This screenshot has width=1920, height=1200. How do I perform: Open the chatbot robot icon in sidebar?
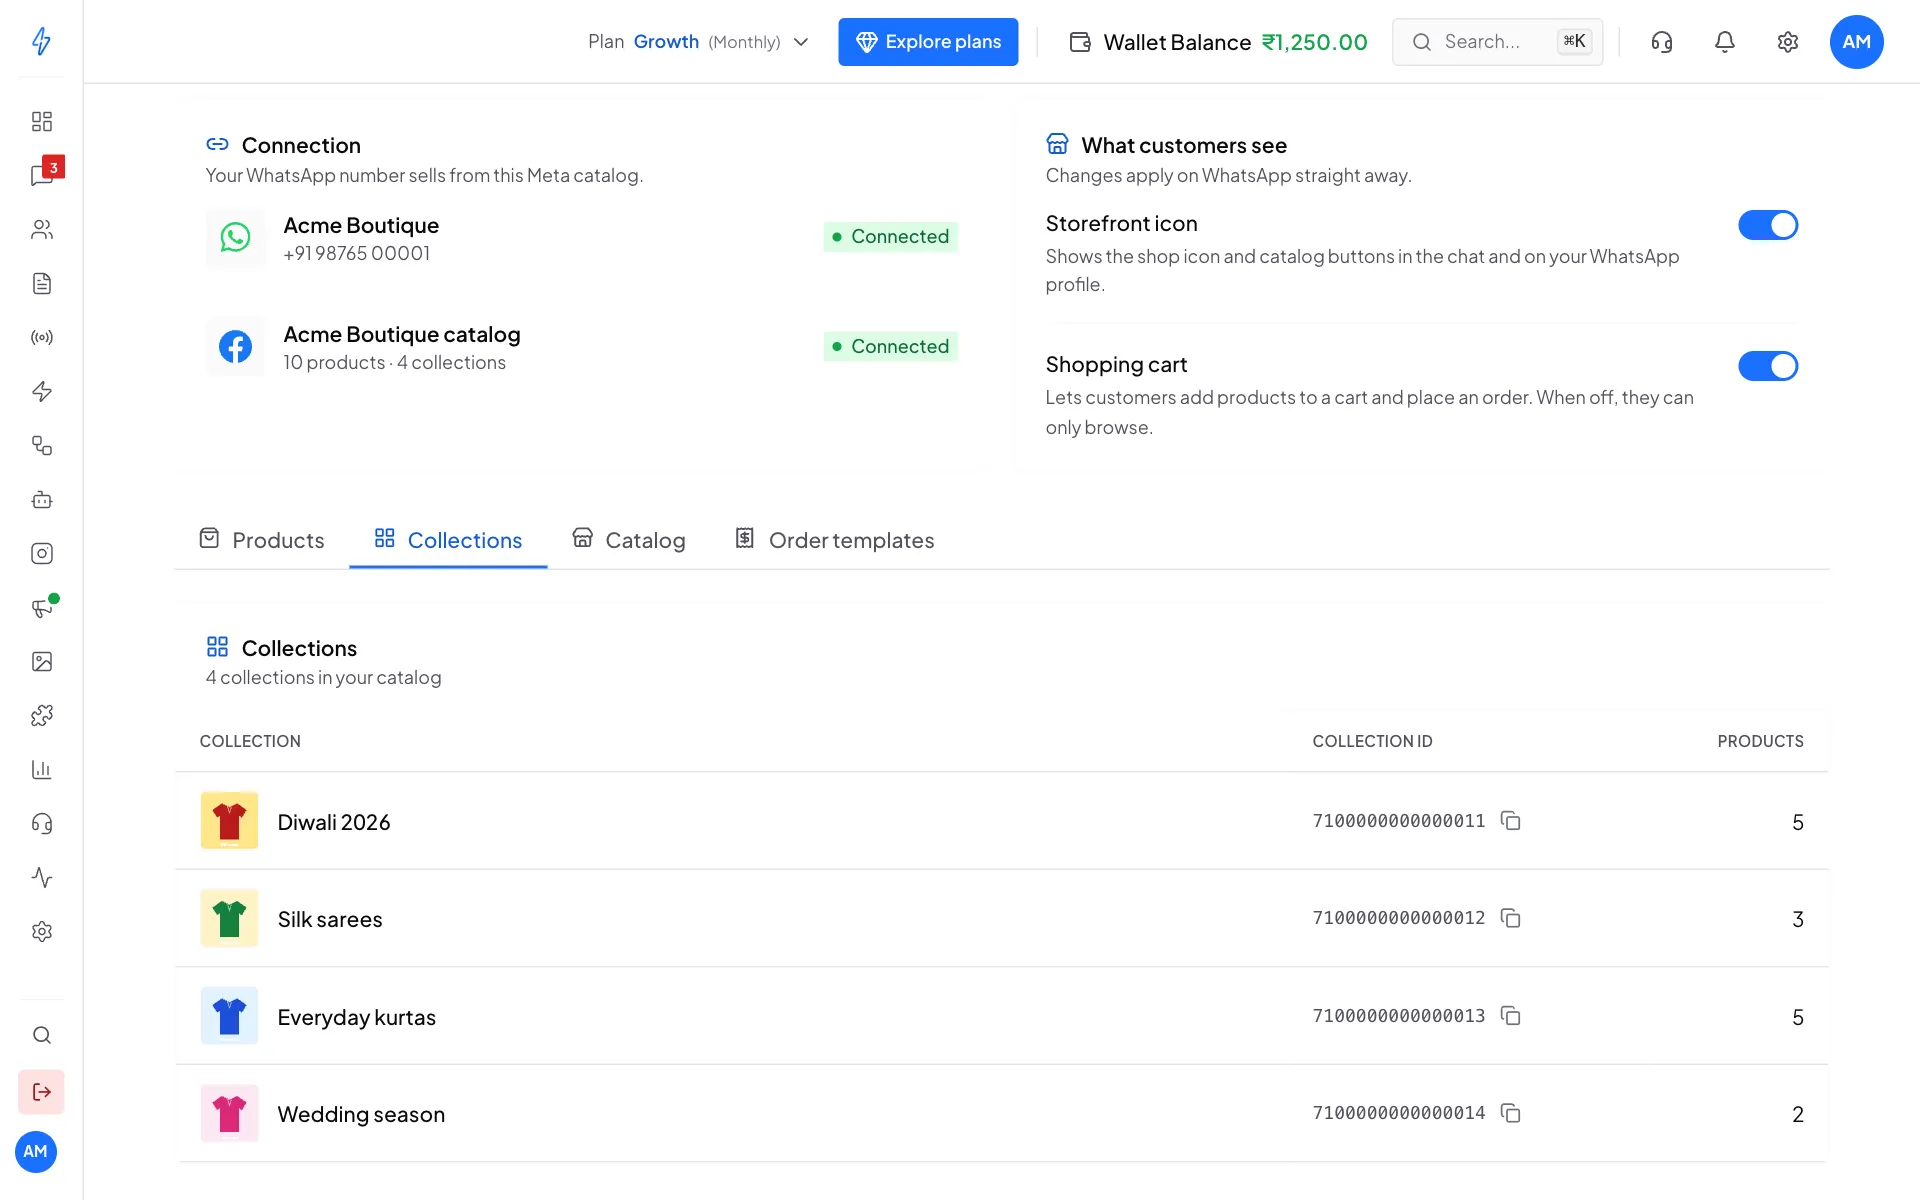(x=41, y=499)
